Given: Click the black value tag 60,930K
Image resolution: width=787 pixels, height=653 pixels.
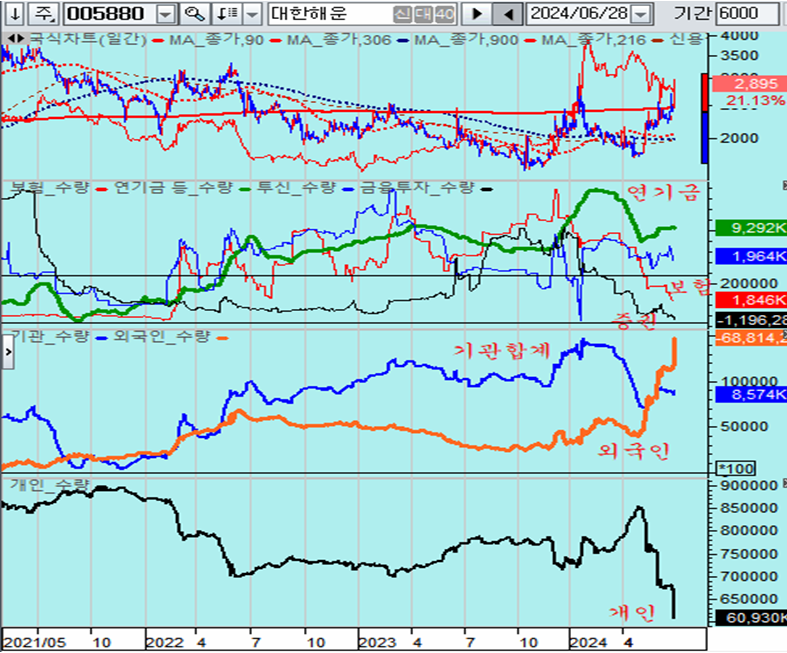Looking at the screenshot, I should click(x=751, y=617).
